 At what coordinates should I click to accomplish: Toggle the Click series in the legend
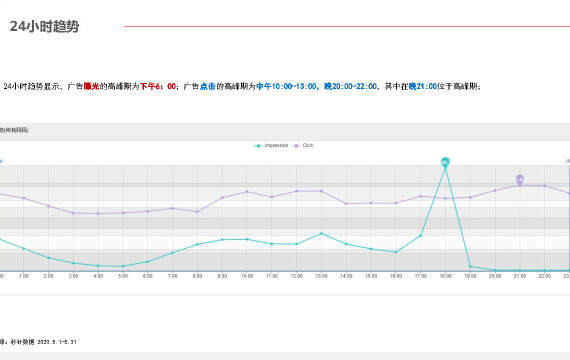pos(304,145)
